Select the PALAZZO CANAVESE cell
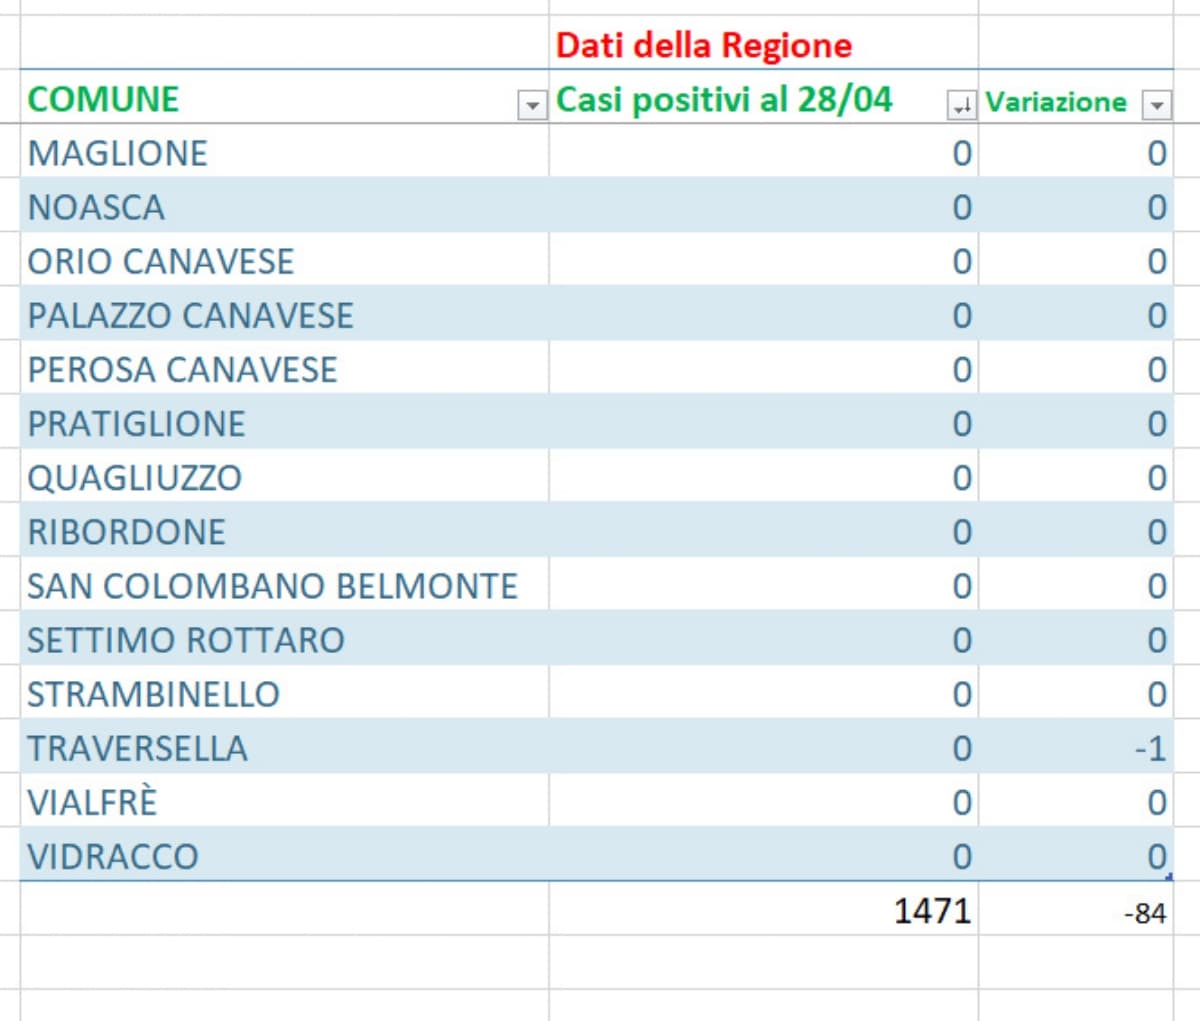The width and height of the screenshot is (1200, 1021). 190,315
